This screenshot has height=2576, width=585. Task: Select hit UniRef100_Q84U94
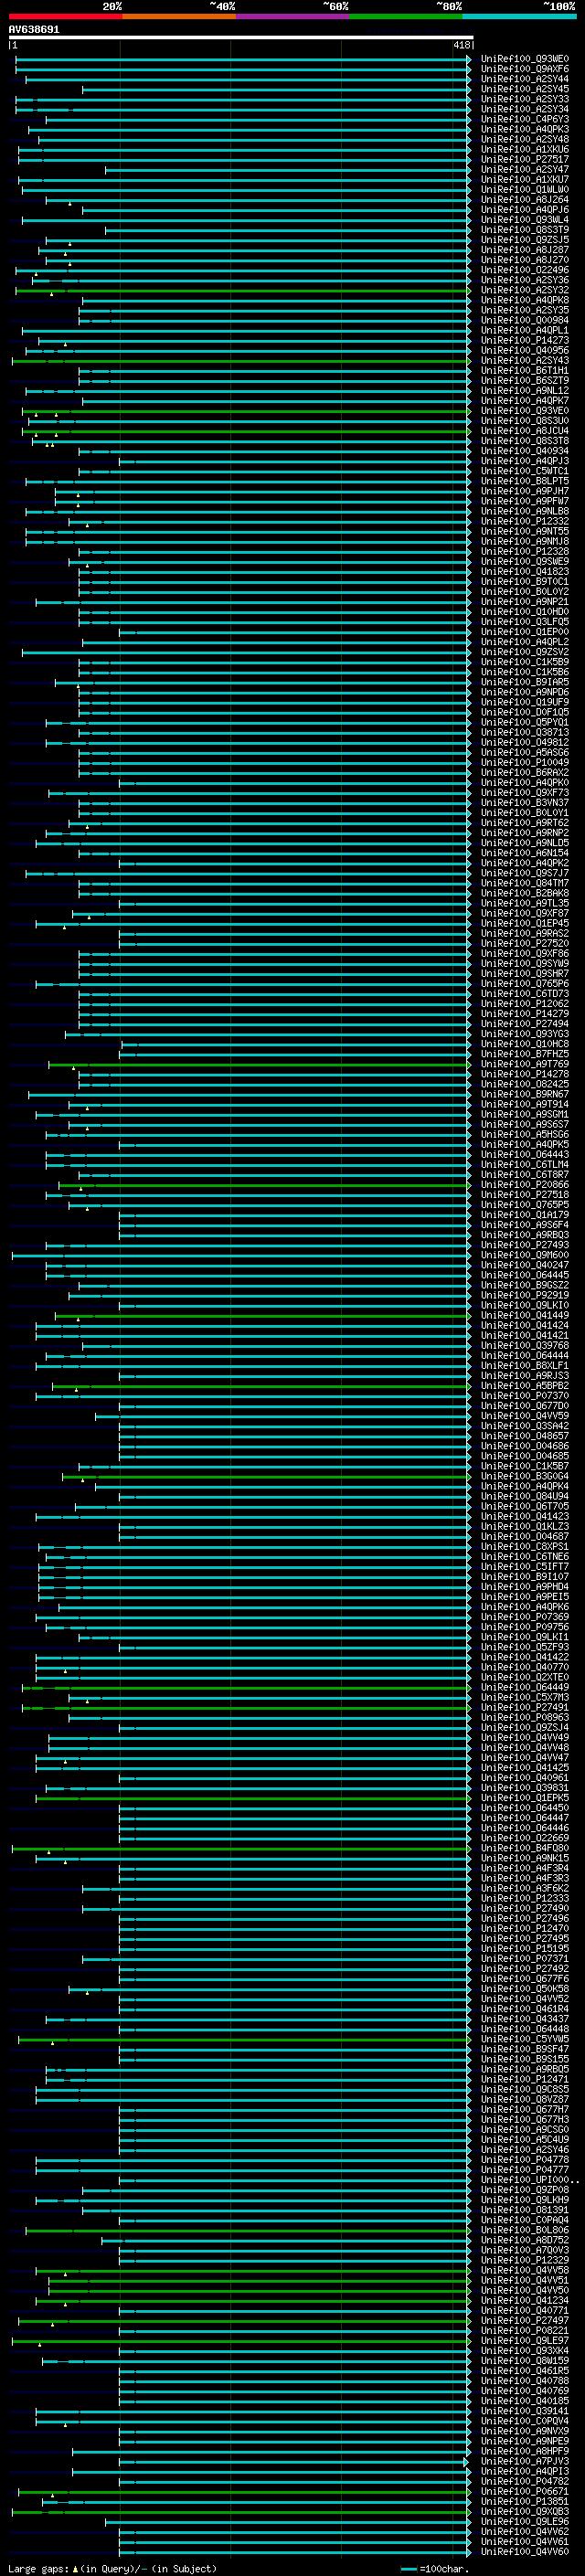point(525,1496)
